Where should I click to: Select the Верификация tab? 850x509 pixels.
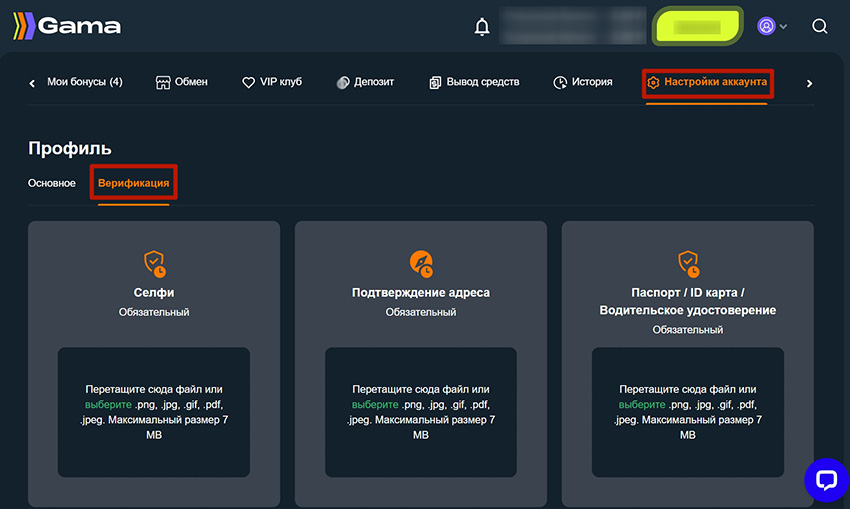[x=133, y=183]
